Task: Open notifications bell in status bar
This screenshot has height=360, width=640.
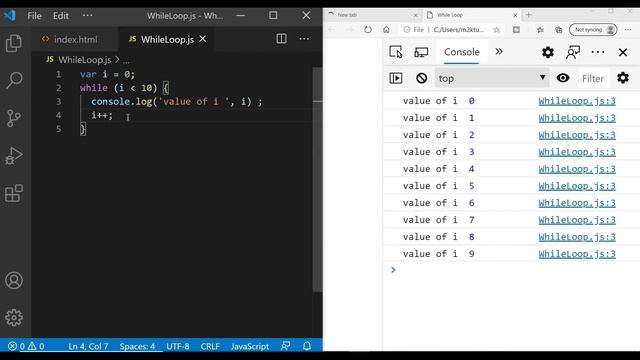Action: pyautogui.click(x=307, y=346)
